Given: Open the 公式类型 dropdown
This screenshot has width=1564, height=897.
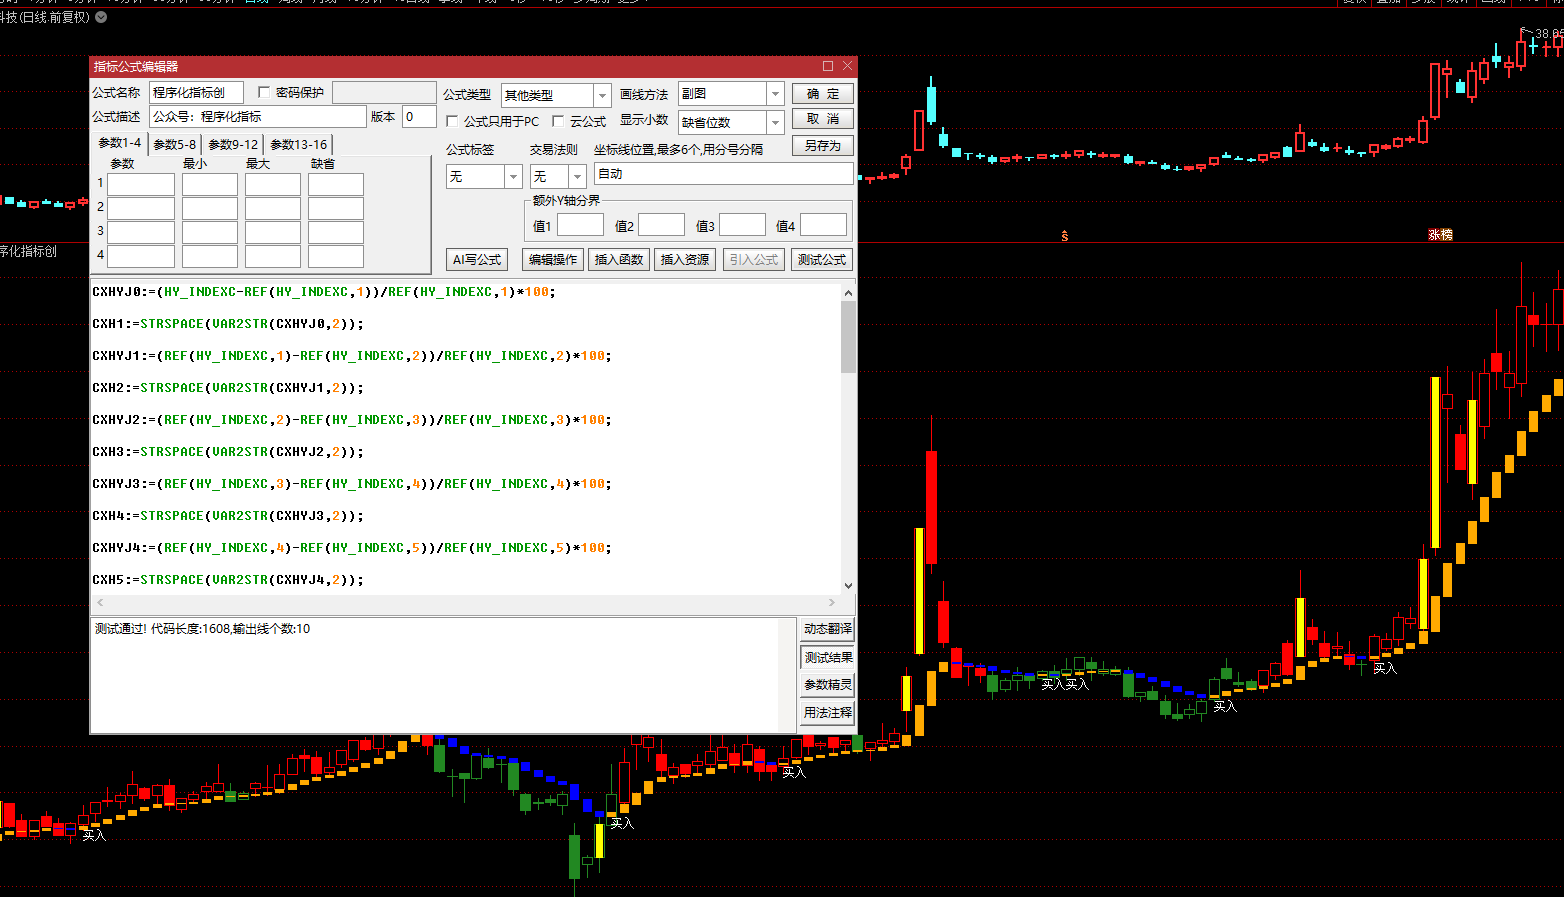Looking at the screenshot, I should [602, 95].
